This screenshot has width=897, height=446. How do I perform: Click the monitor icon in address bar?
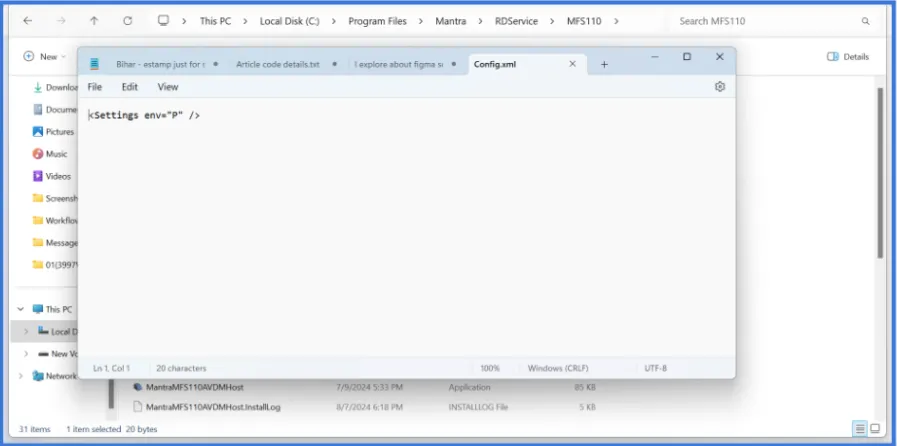pos(164,21)
